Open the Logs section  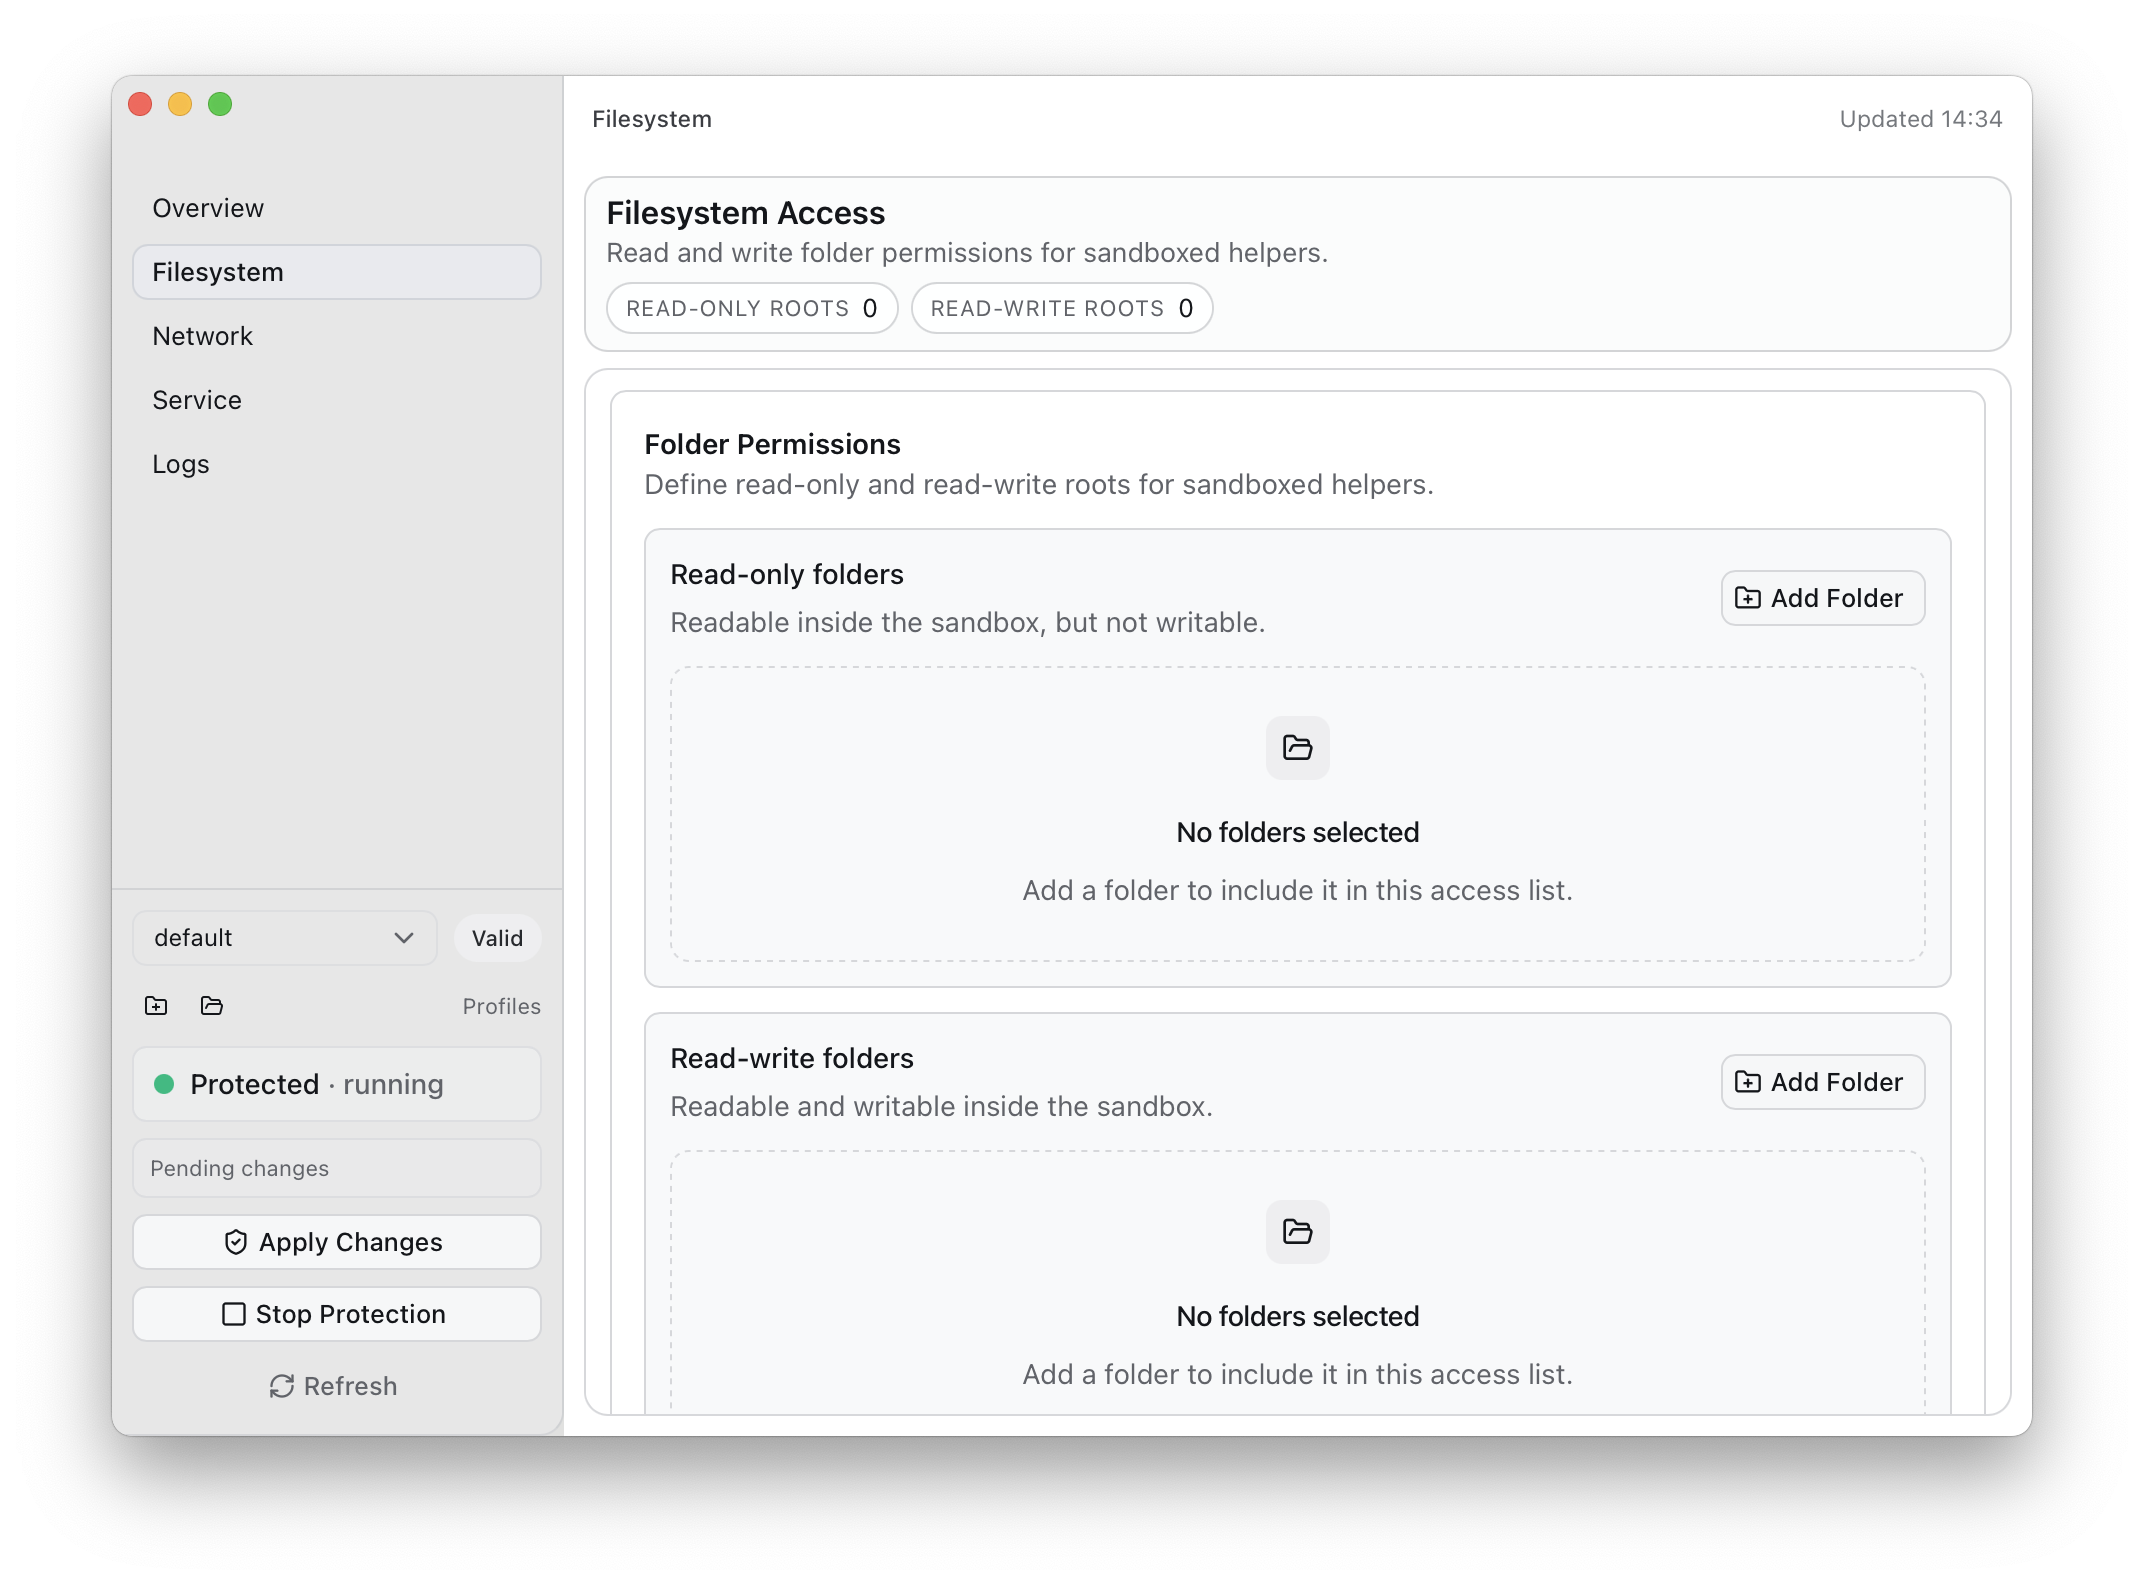tap(180, 463)
